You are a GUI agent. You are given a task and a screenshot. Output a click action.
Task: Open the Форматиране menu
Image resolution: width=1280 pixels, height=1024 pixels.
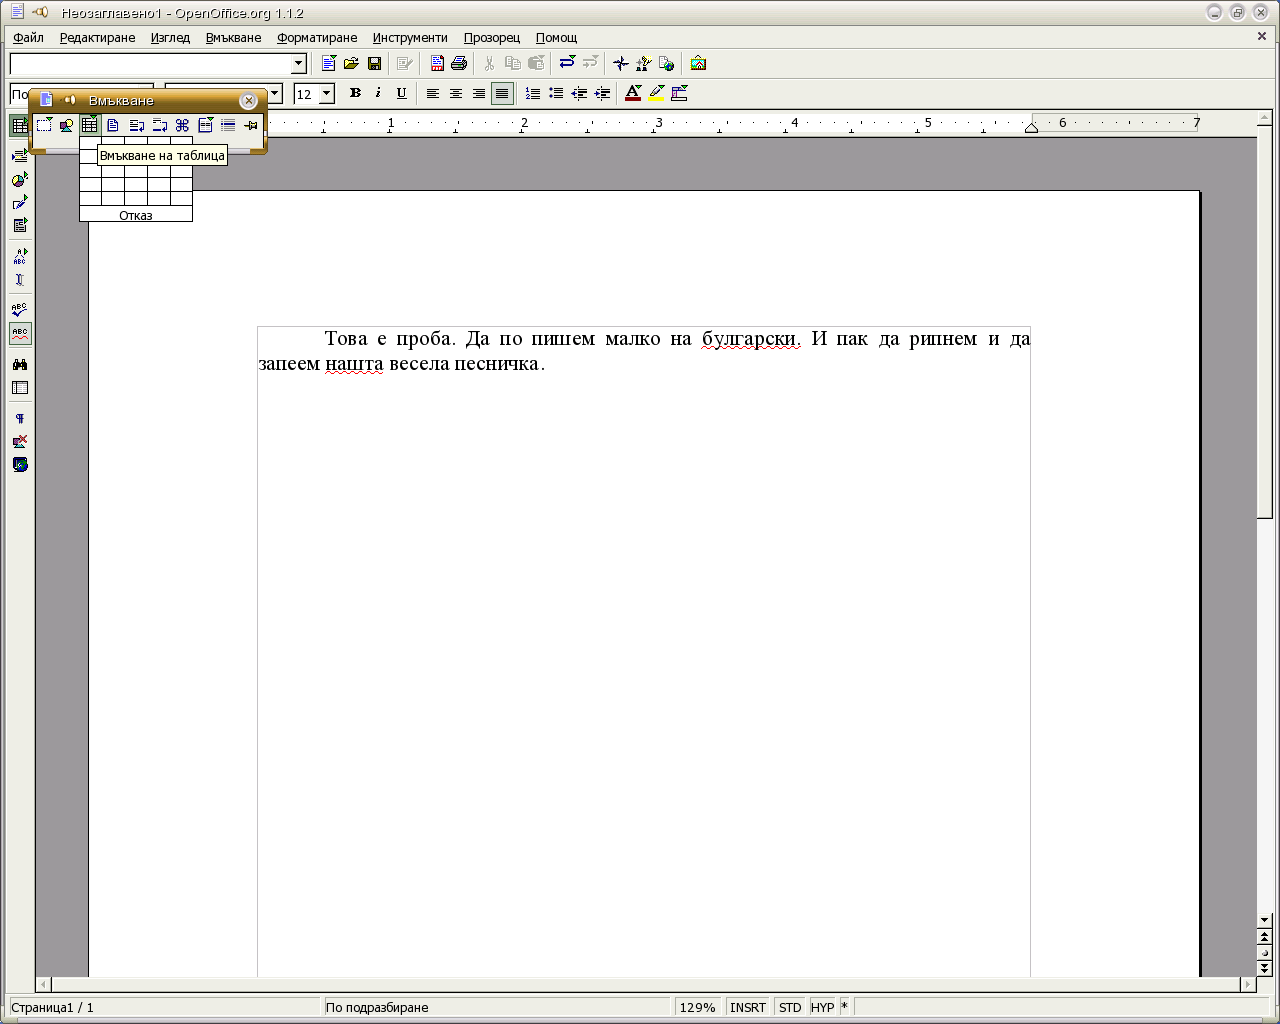pos(317,38)
